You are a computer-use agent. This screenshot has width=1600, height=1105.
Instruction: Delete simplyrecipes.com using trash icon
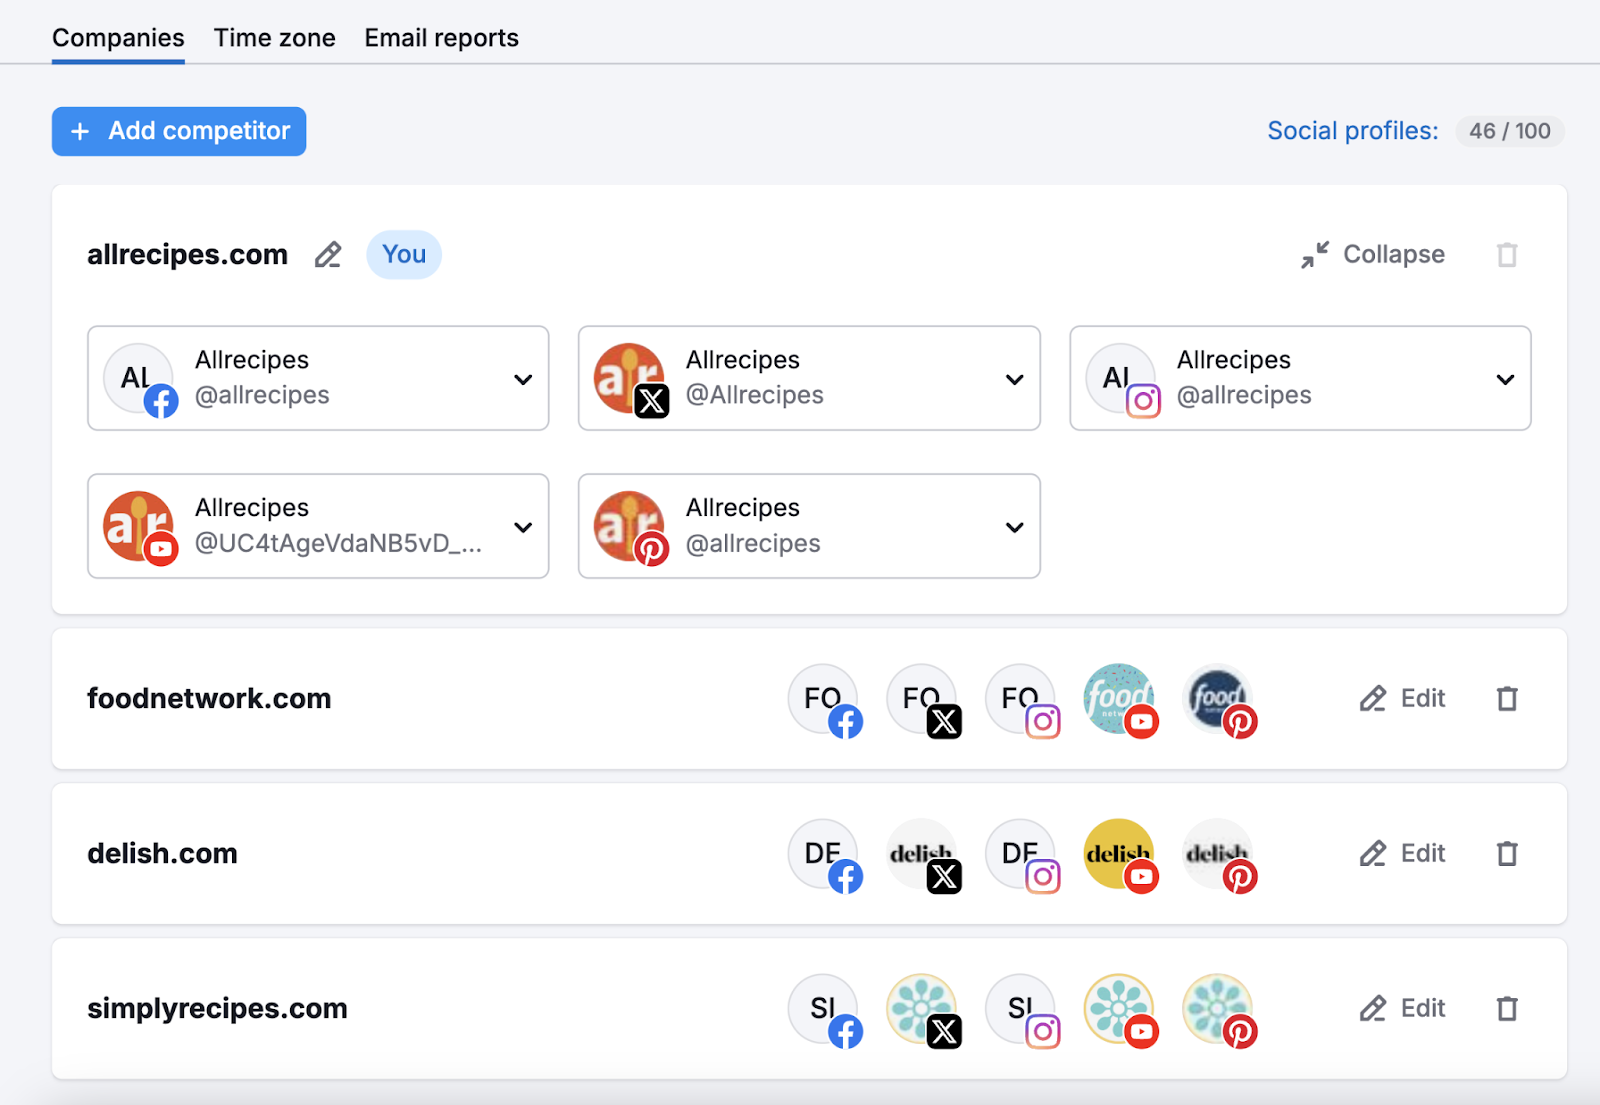coord(1507,1009)
